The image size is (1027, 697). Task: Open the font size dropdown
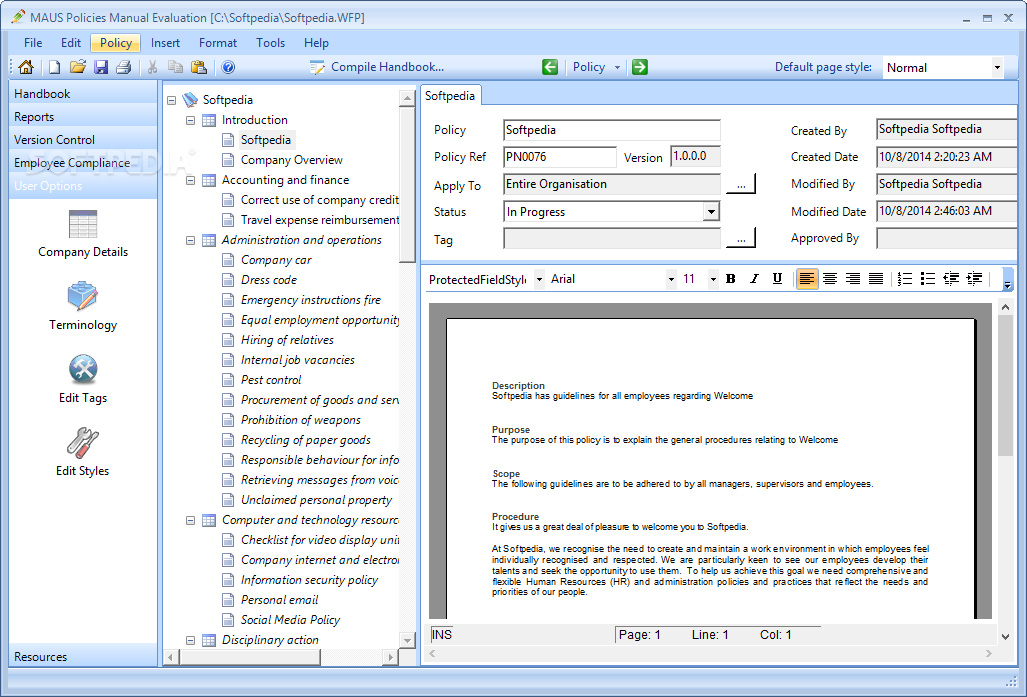coord(713,279)
